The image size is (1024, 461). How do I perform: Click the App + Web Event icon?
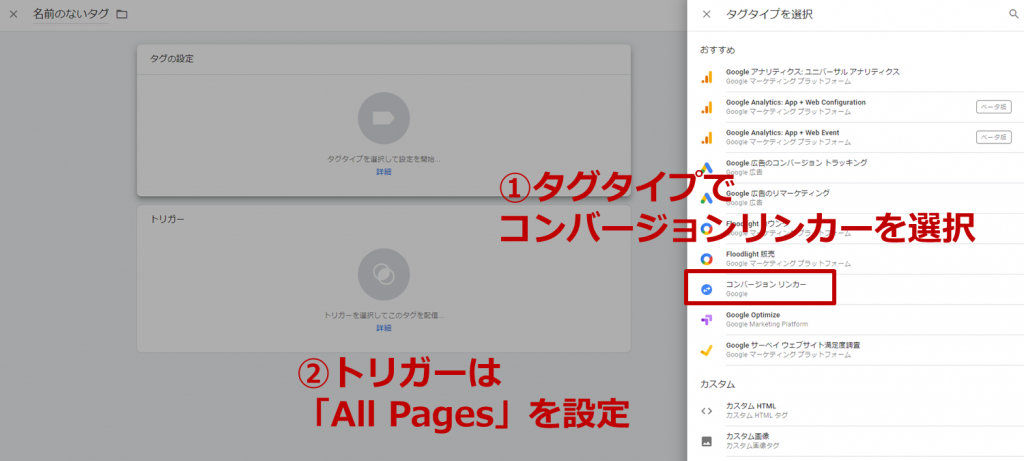point(706,137)
